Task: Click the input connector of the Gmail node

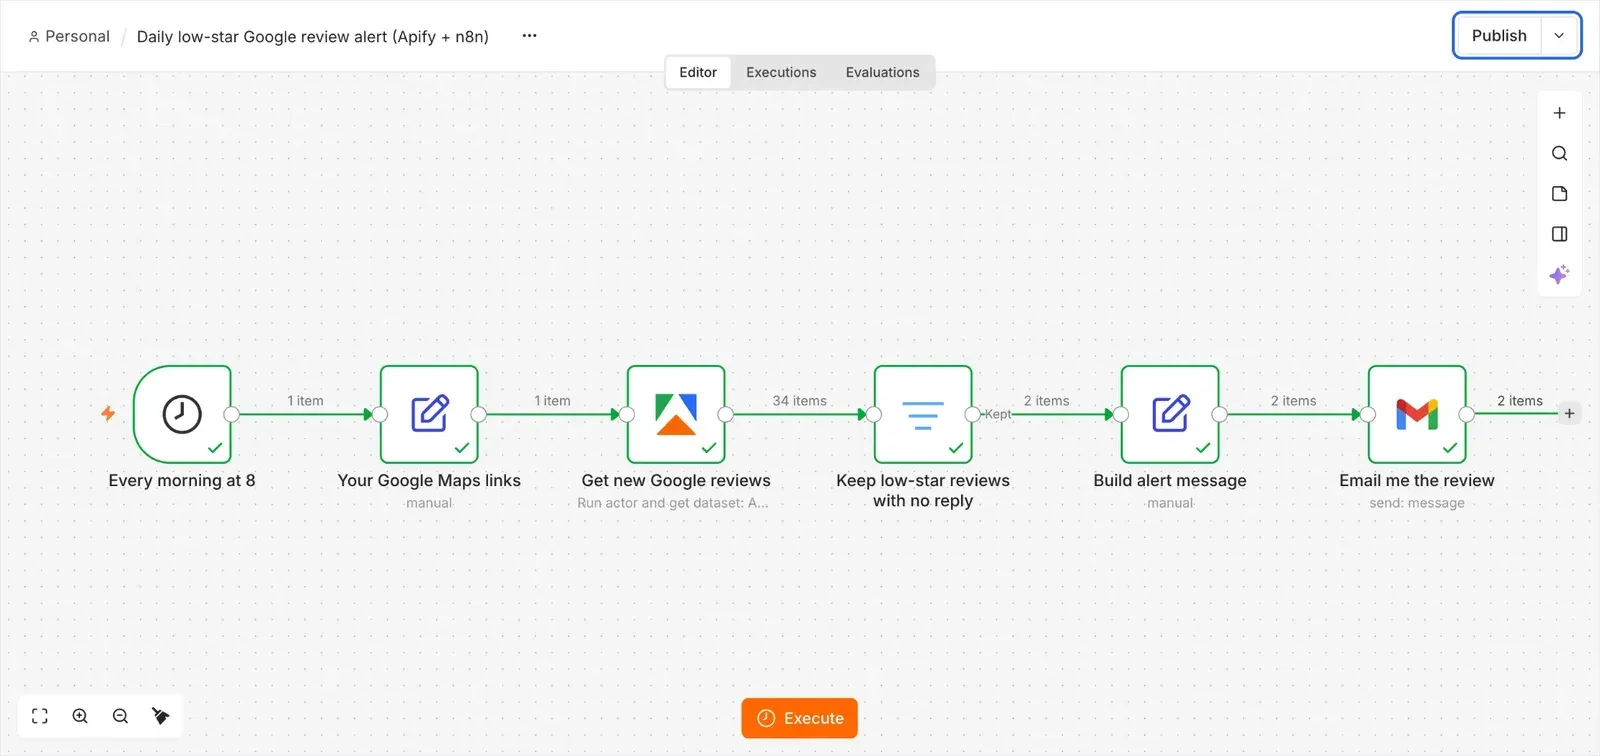Action: coord(1368,414)
